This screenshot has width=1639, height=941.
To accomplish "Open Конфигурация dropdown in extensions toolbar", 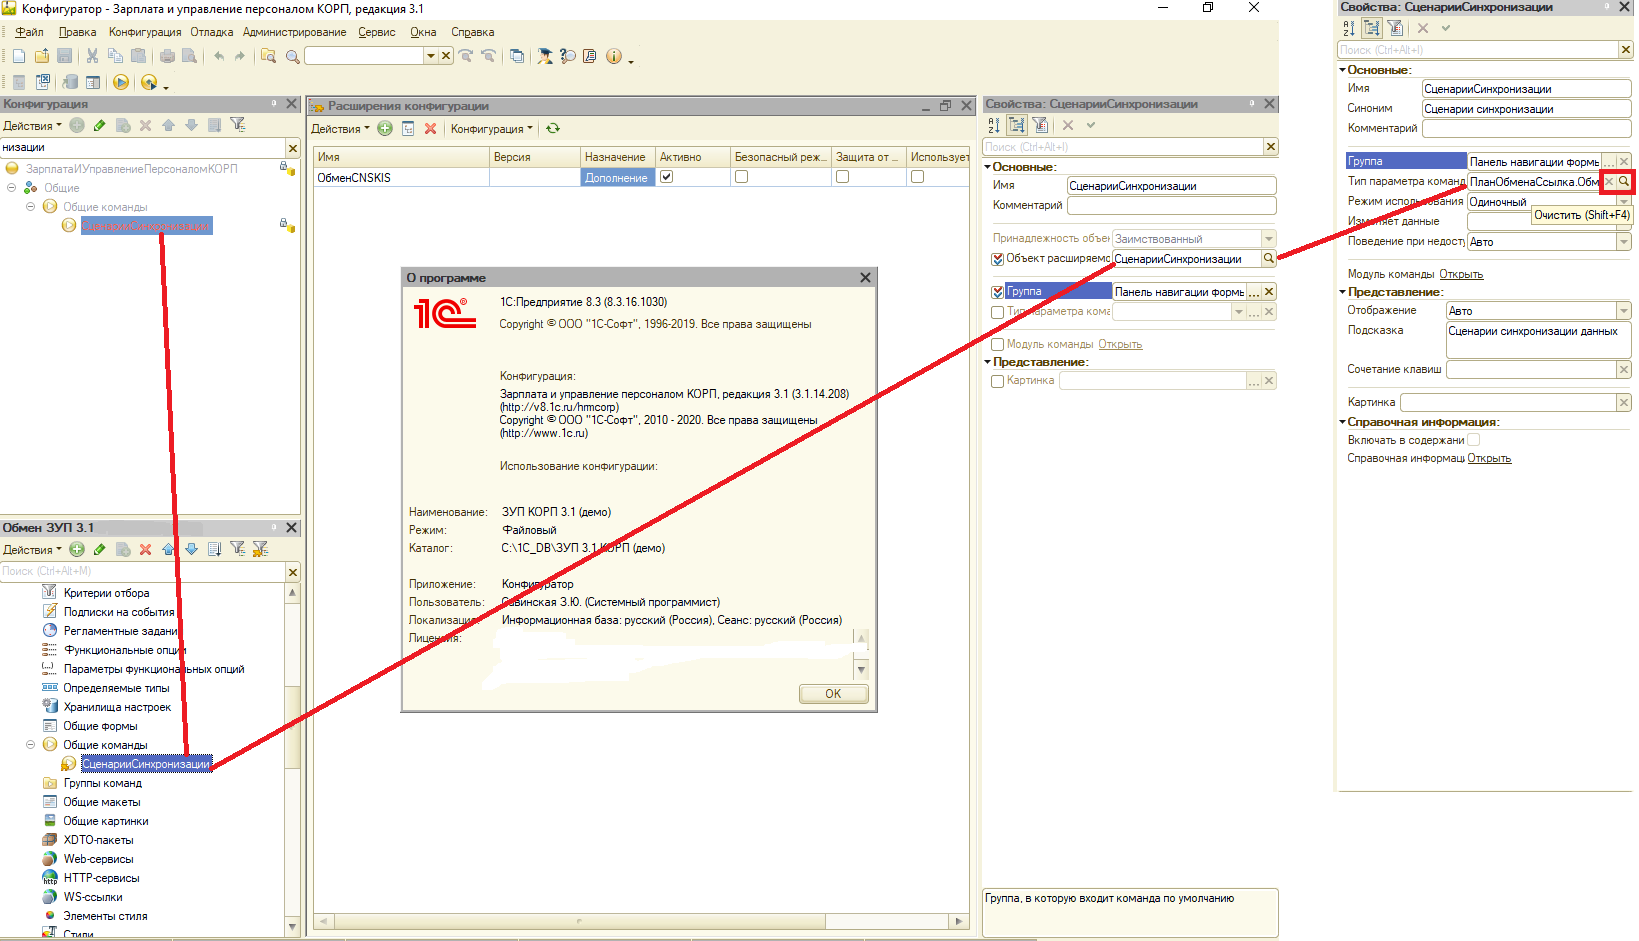I will click(x=491, y=129).
